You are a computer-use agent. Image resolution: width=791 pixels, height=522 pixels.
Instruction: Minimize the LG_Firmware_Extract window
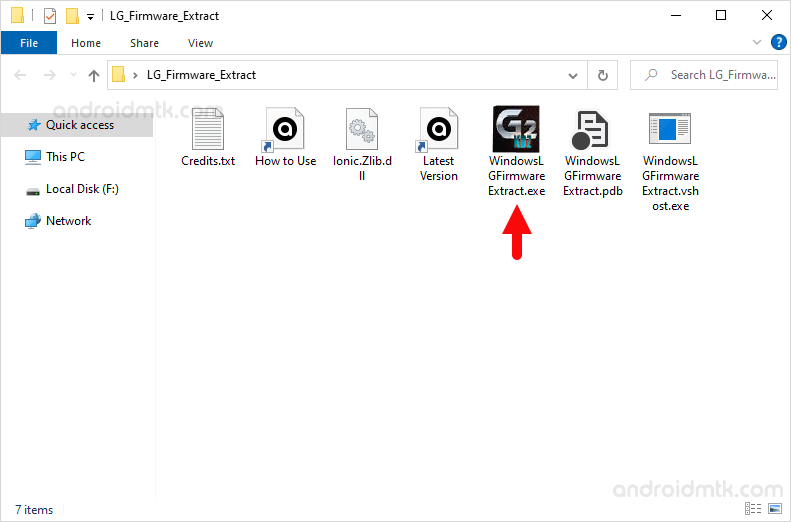coord(675,16)
